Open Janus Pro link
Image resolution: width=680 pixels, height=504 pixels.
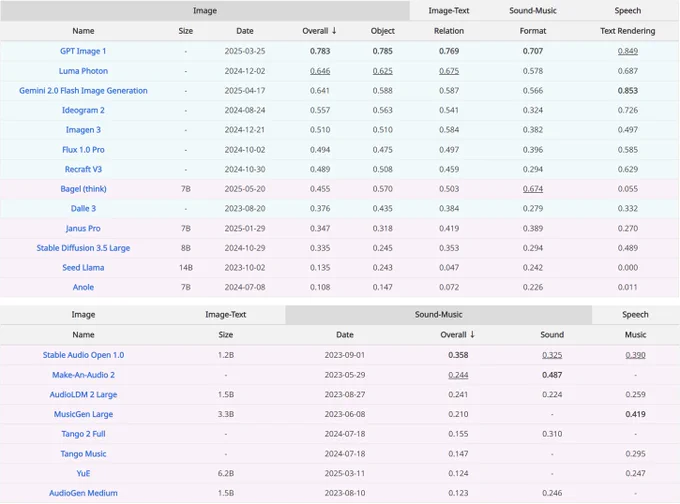click(x=83, y=229)
